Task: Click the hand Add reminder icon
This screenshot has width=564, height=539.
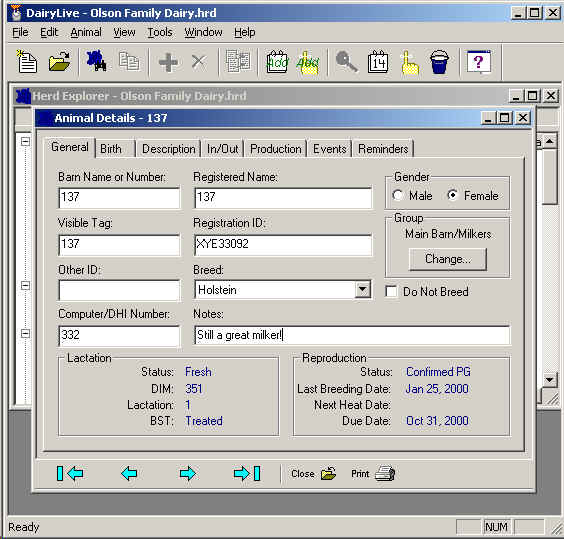Action: (308, 63)
